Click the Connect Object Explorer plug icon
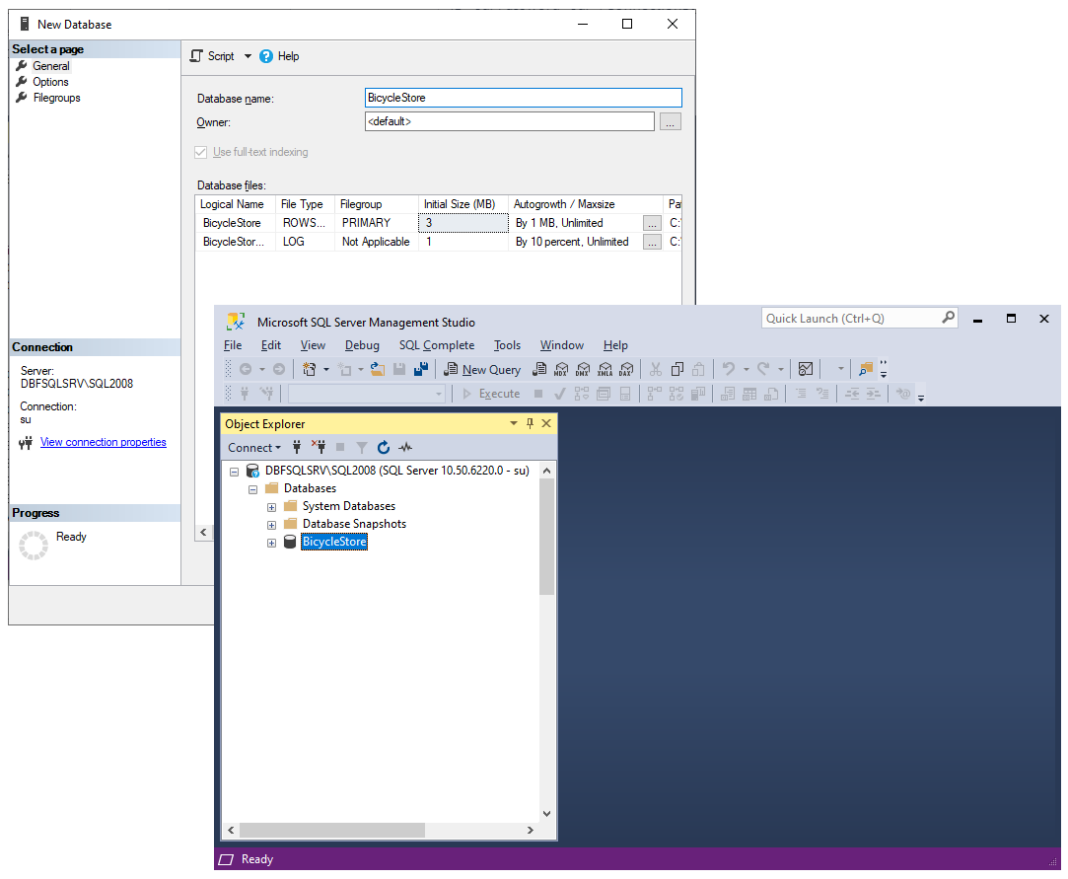The width and height of the screenshot is (1068, 879). tap(297, 447)
